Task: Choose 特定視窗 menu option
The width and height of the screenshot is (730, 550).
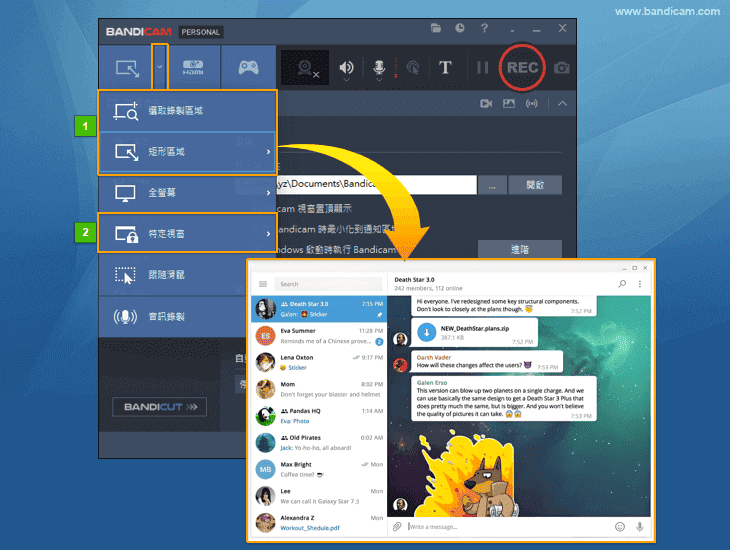Action: pos(187,233)
